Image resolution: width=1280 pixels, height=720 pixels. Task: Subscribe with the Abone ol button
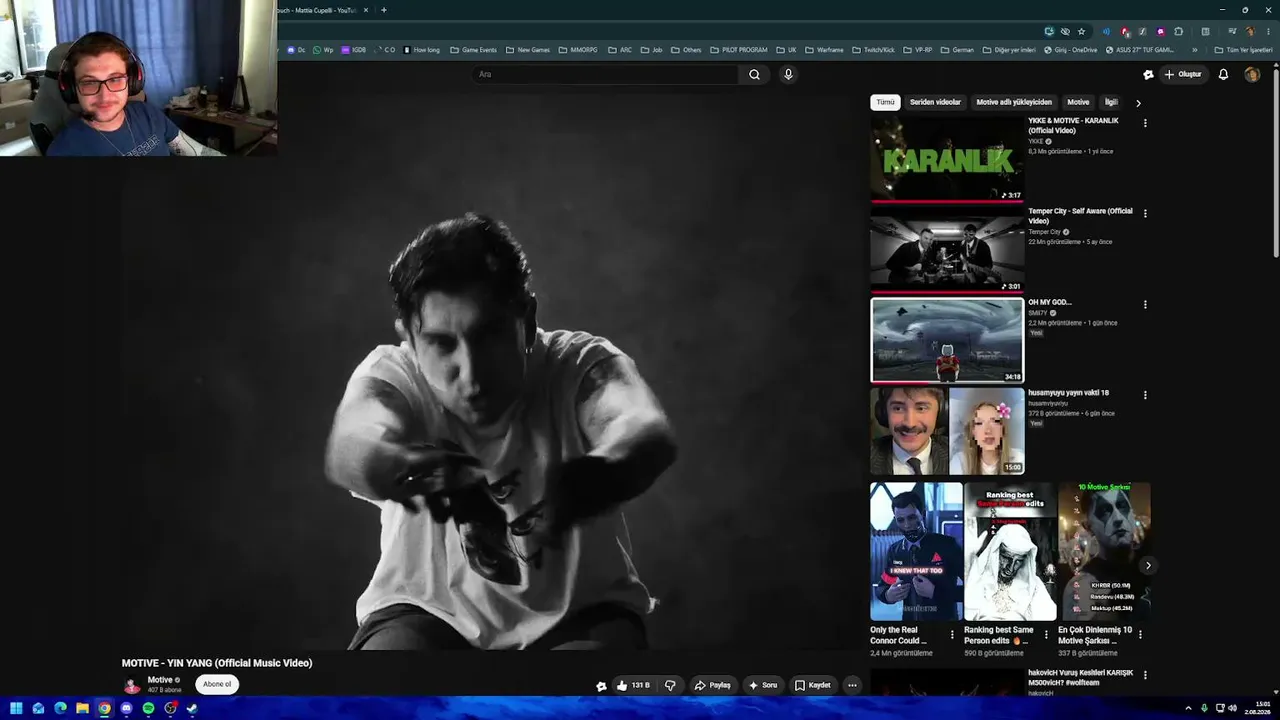point(217,685)
